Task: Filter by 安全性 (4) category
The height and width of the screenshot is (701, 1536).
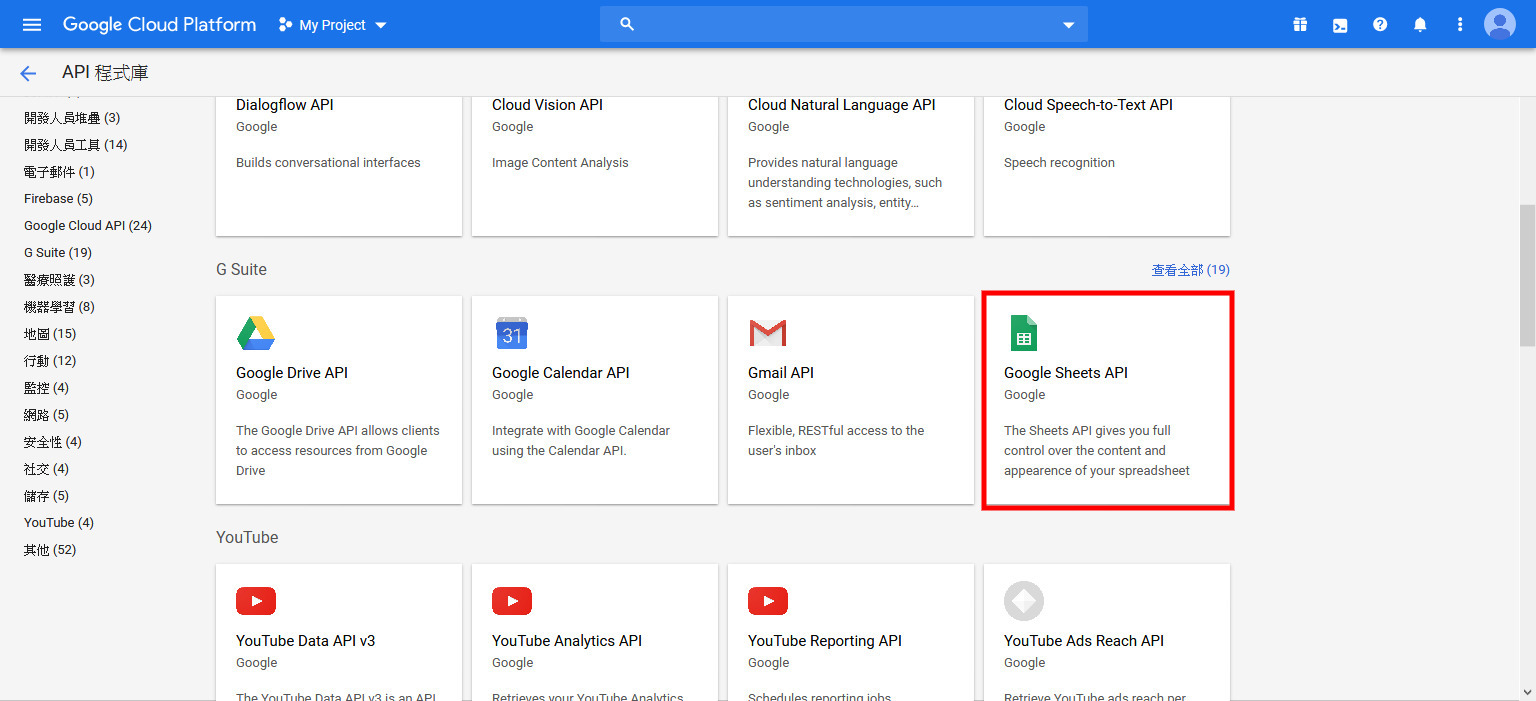Action: point(53,442)
